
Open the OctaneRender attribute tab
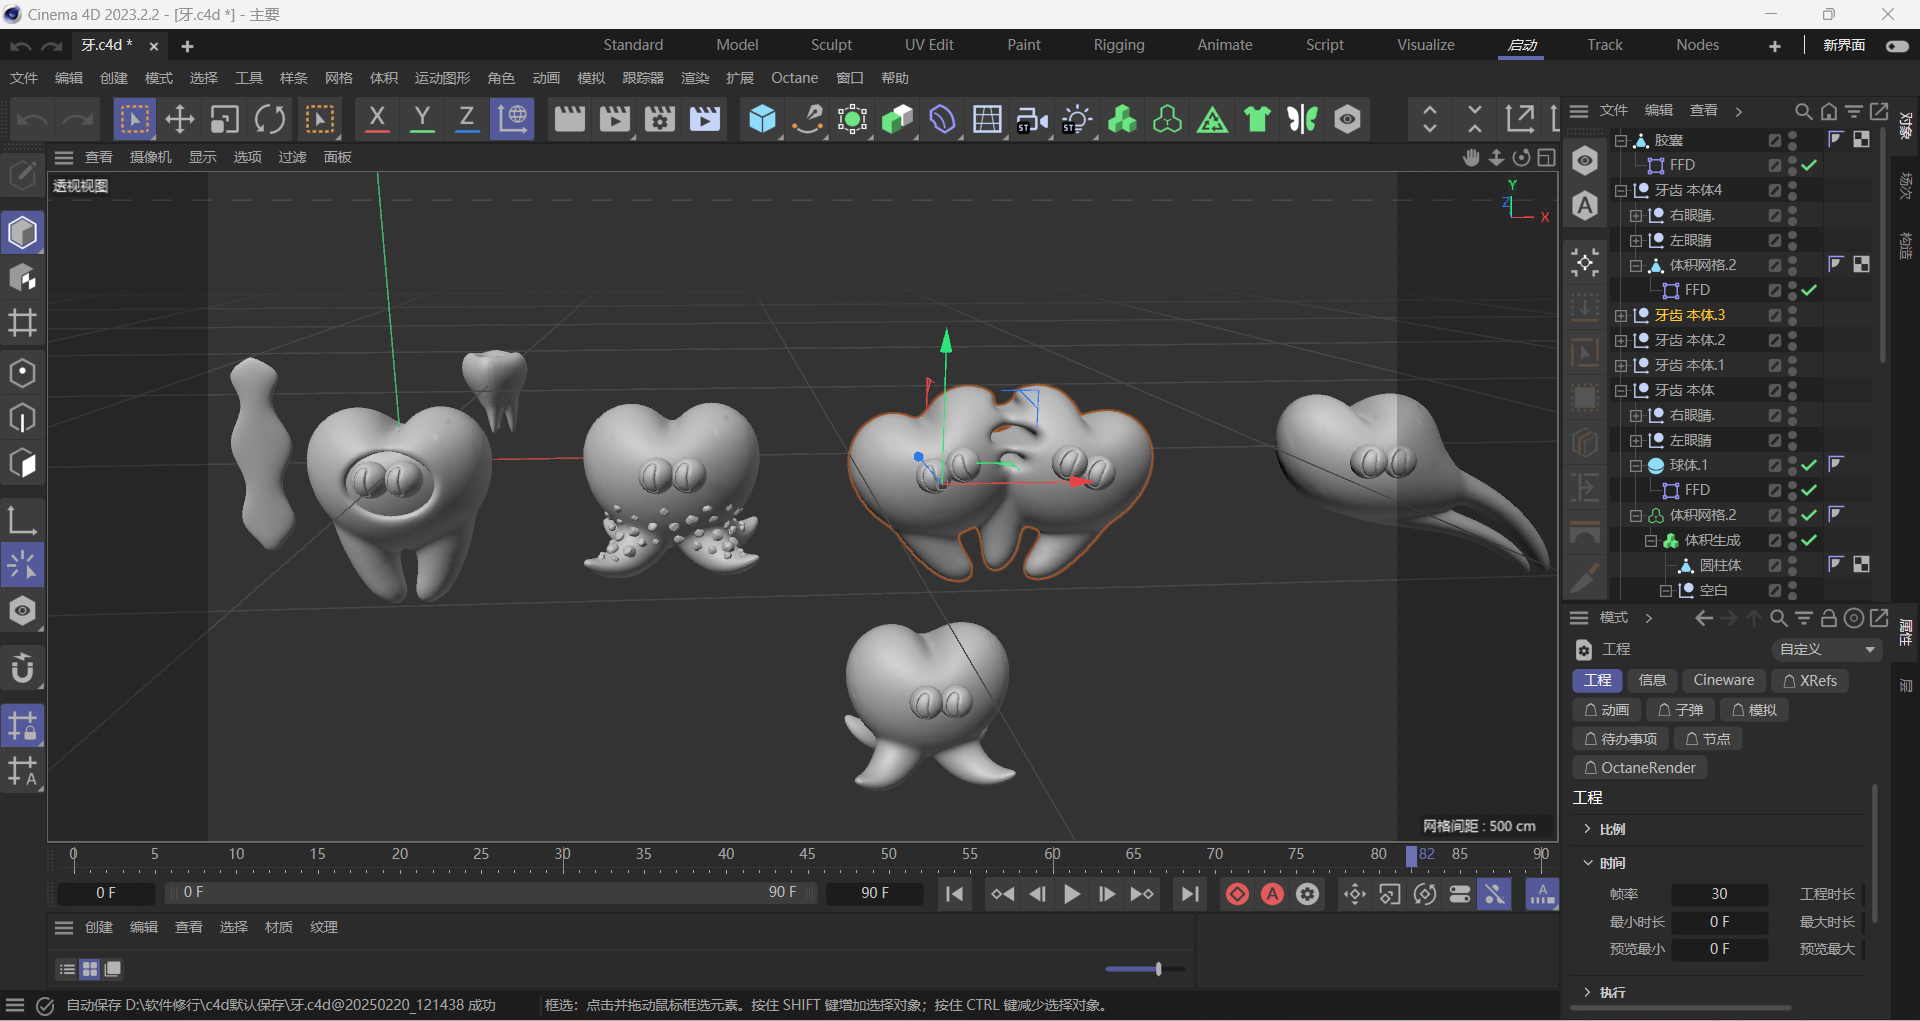tap(1639, 768)
